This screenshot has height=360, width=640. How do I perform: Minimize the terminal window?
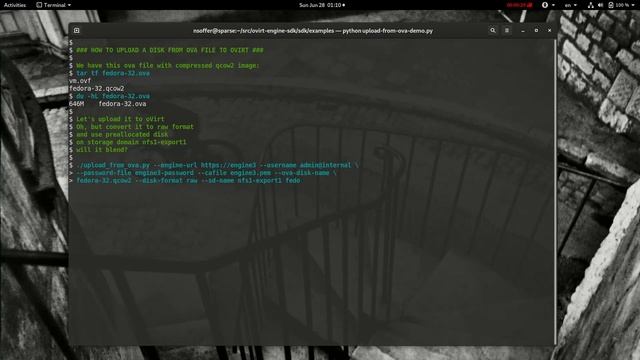click(x=523, y=31)
